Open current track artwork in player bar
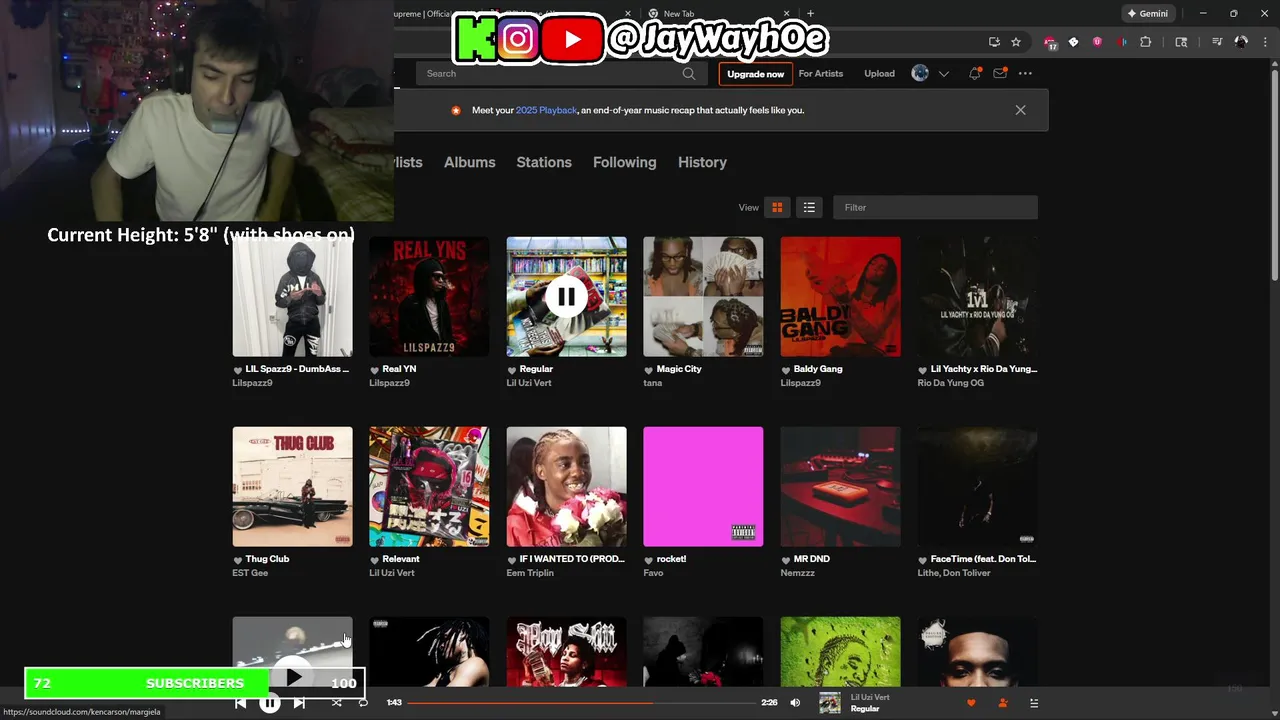Screen dimensions: 1280x720 [x=830, y=703]
